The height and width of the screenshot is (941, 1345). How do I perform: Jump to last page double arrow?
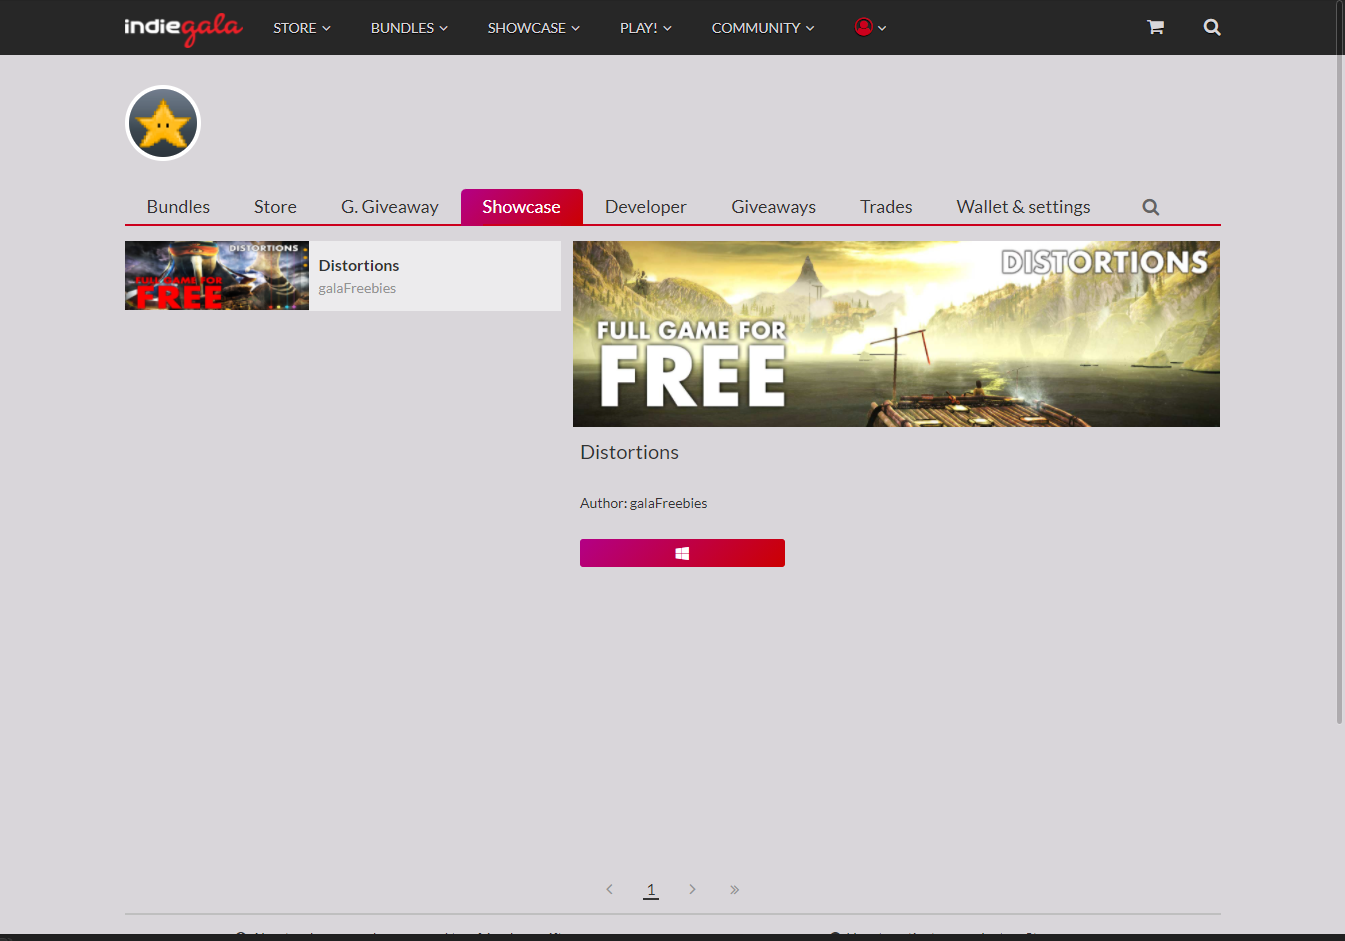click(734, 889)
